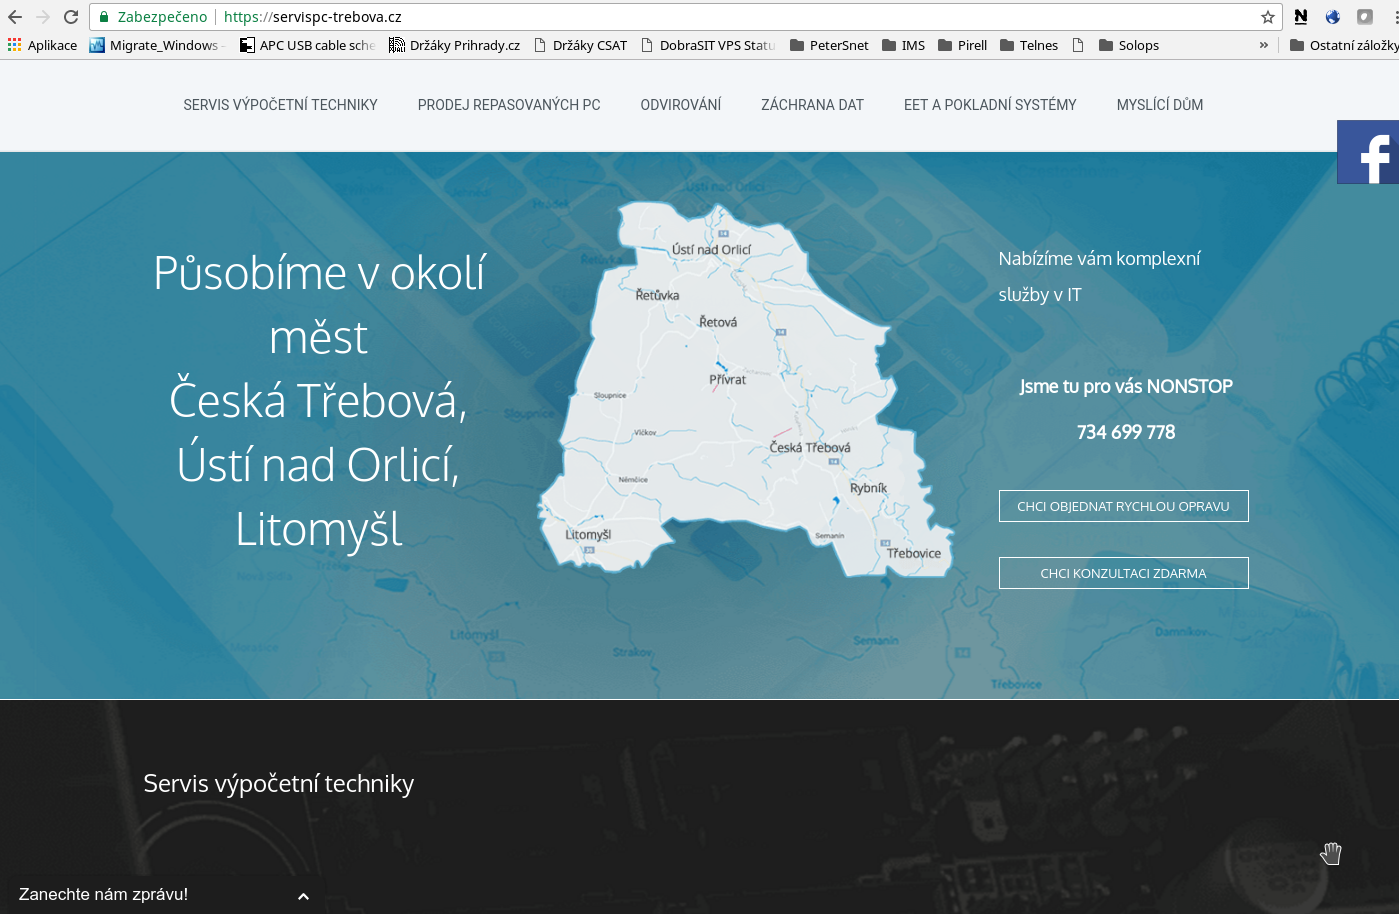Open the Ostatní záložky folder
This screenshot has height=914, width=1399.
click(x=1344, y=45)
